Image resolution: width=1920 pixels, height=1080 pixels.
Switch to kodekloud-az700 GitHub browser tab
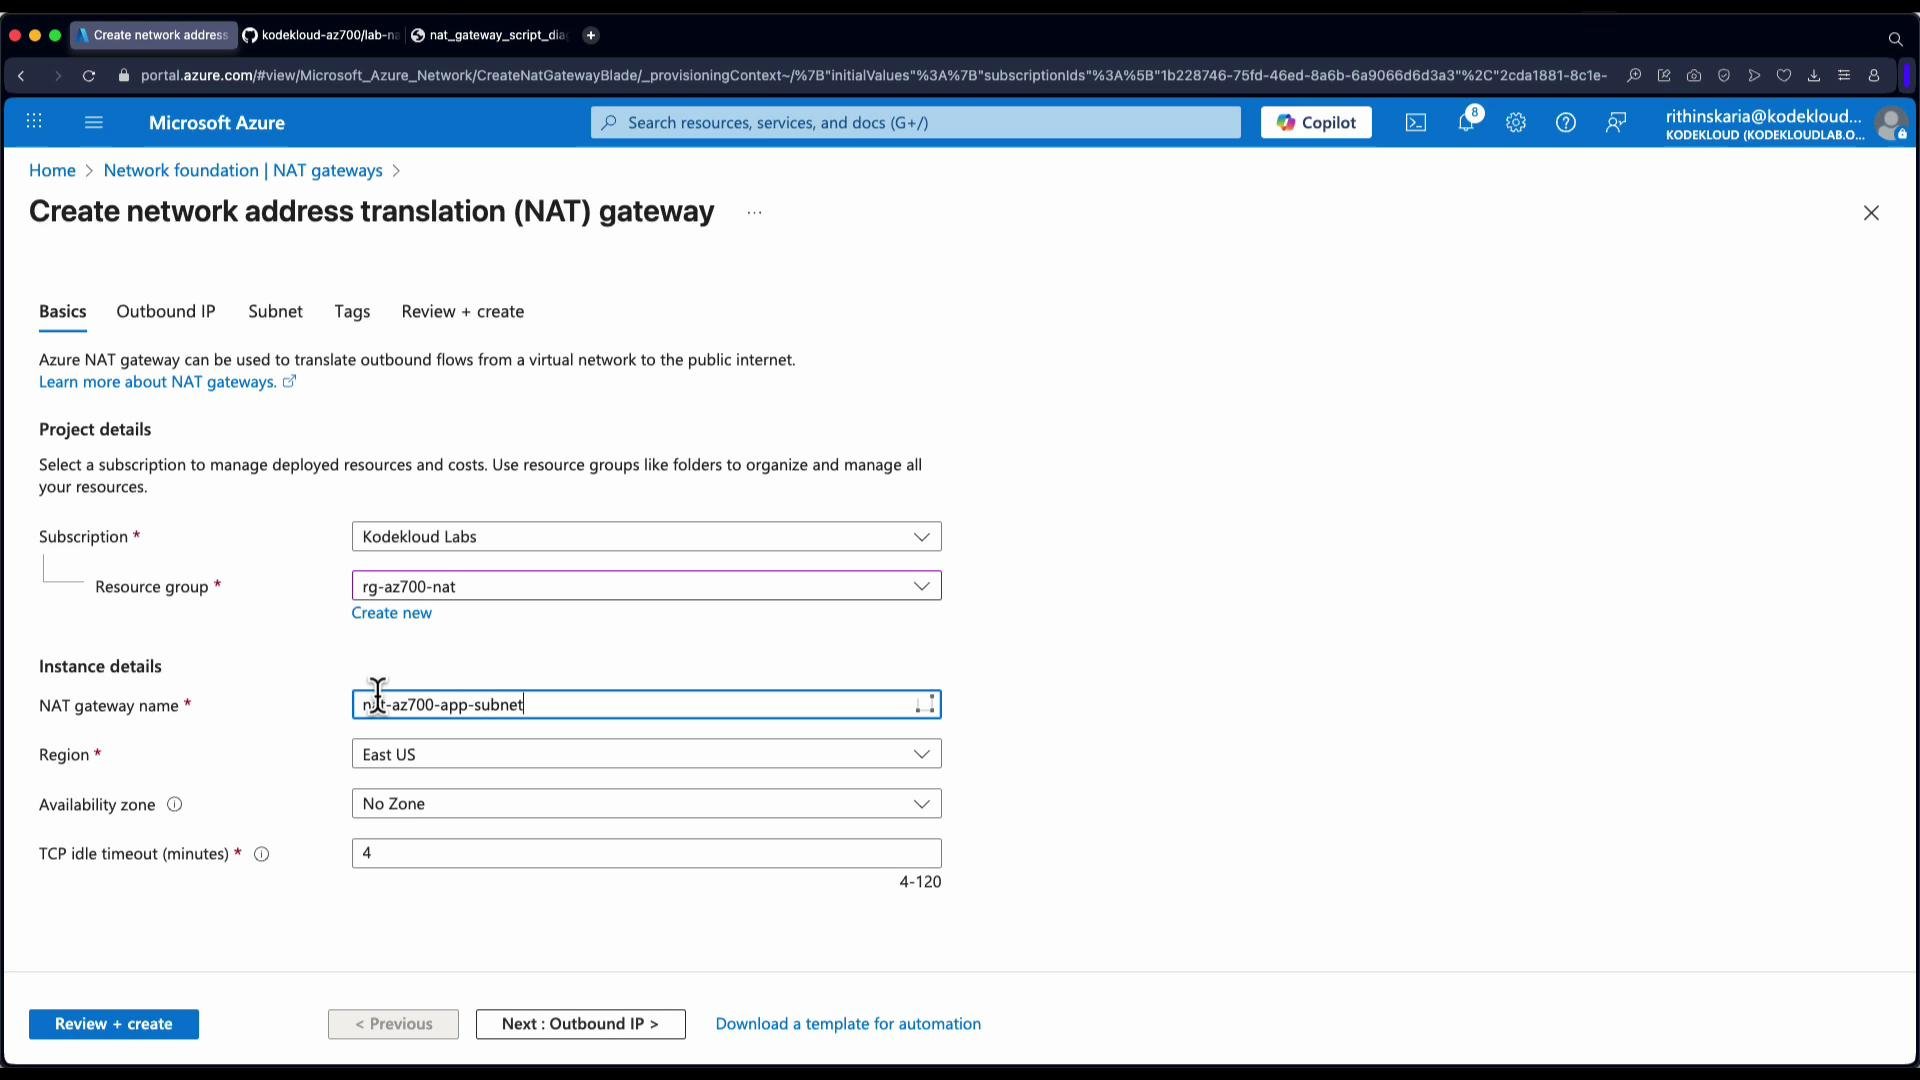(321, 35)
